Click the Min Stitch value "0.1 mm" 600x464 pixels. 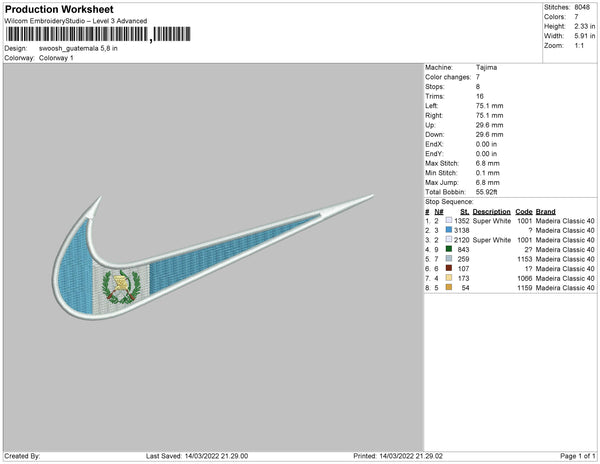coord(488,173)
